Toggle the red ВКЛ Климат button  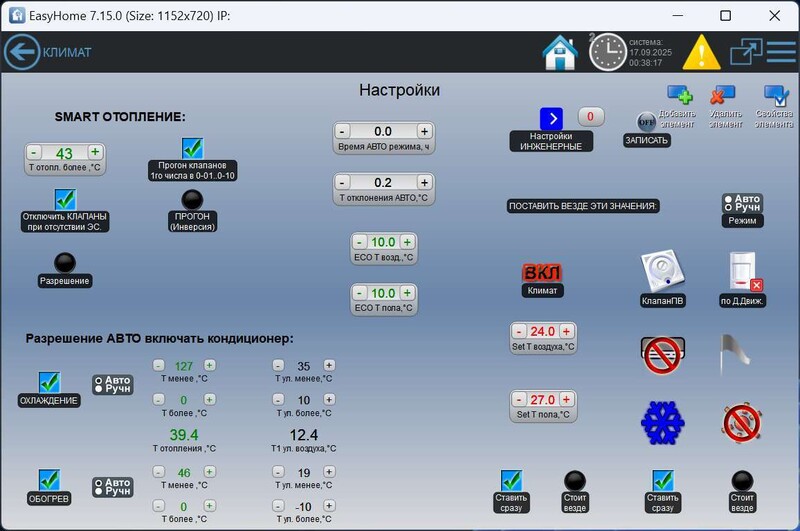[542, 273]
